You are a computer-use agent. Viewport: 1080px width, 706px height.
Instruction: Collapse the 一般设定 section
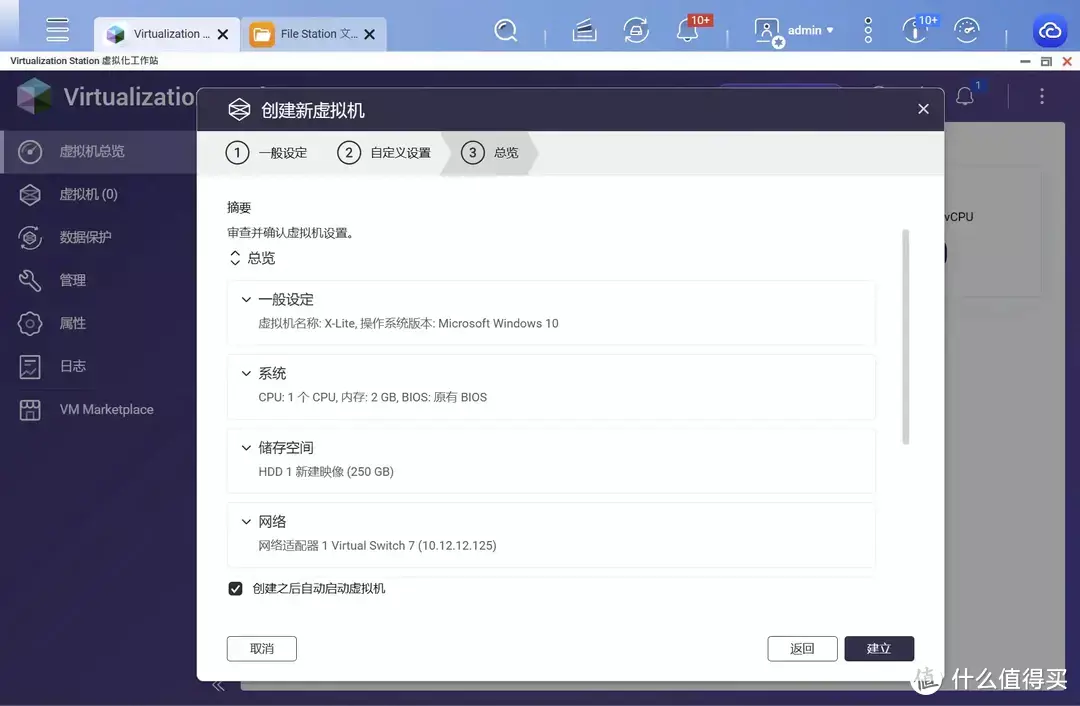click(x=246, y=300)
